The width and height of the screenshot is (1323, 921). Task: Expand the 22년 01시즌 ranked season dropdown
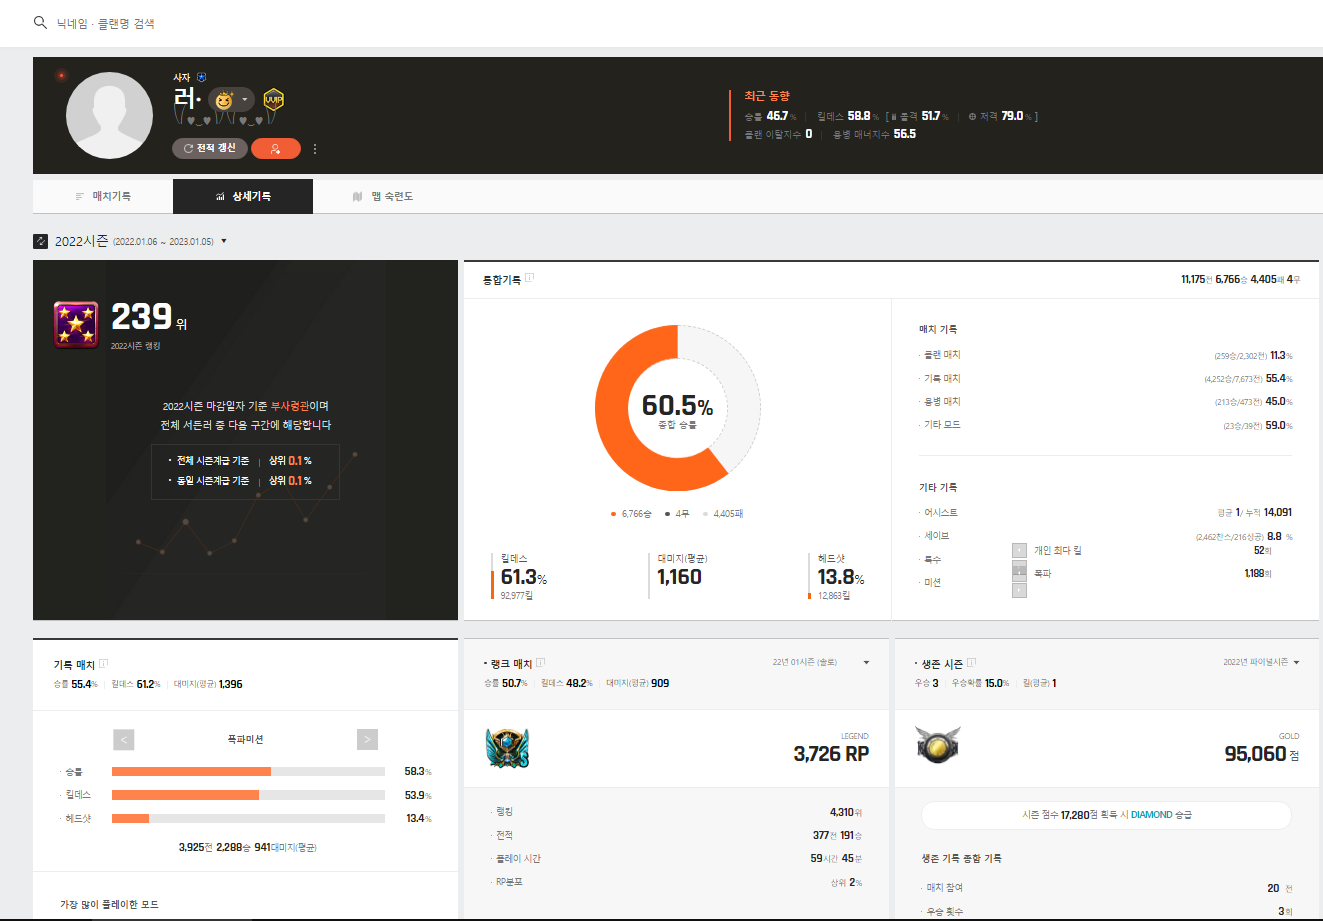866,663
